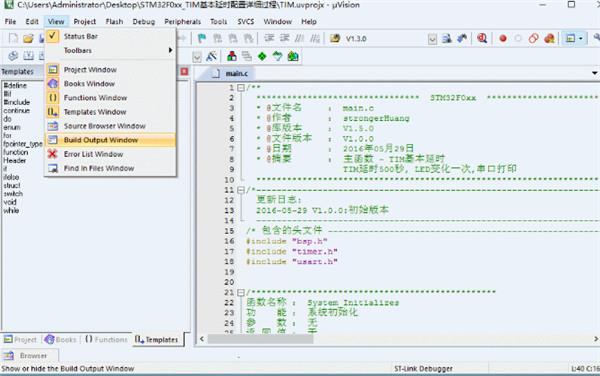
Task: Click the Start Debug Session magnifier icon
Action: coord(482,38)
